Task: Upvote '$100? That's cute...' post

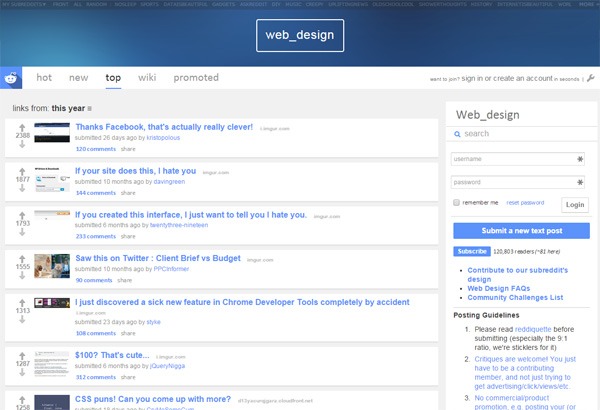Action: coord(22,356)
